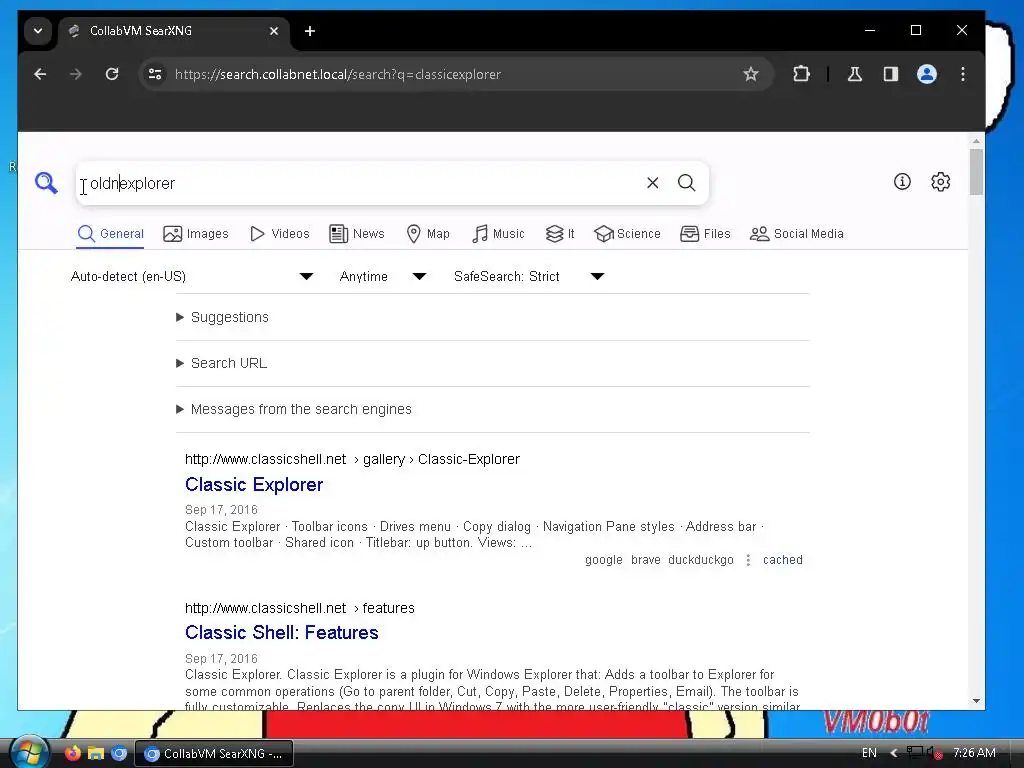Viewport: 1024px width, 768px height.
Task: Open the Anytime time range dropdown
Action: tap(383, 276)
